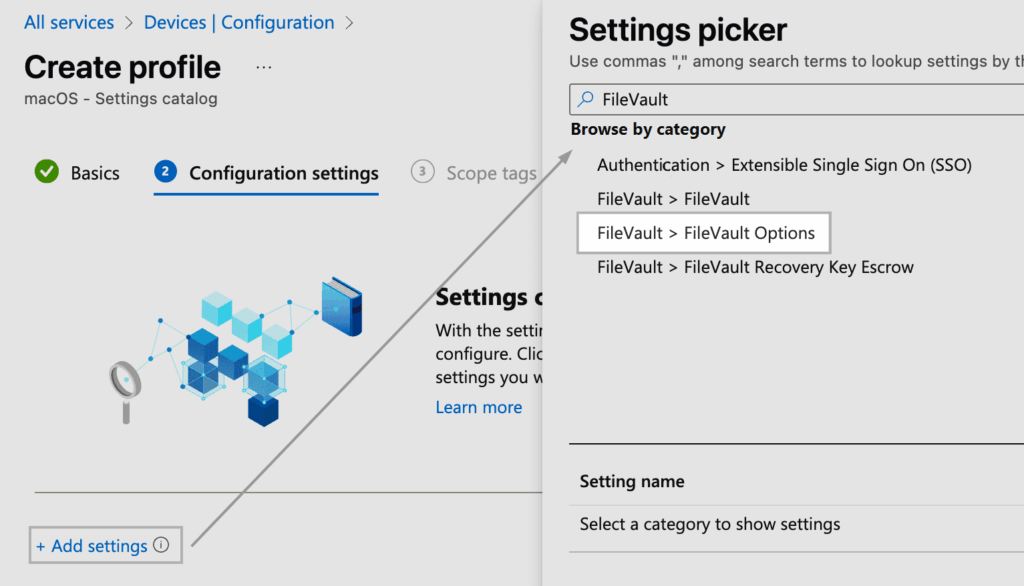This screenshot has width=1024, height=586.
Task: Open the Devices | Configuration breadcrumb
Action: click(239, 22)
